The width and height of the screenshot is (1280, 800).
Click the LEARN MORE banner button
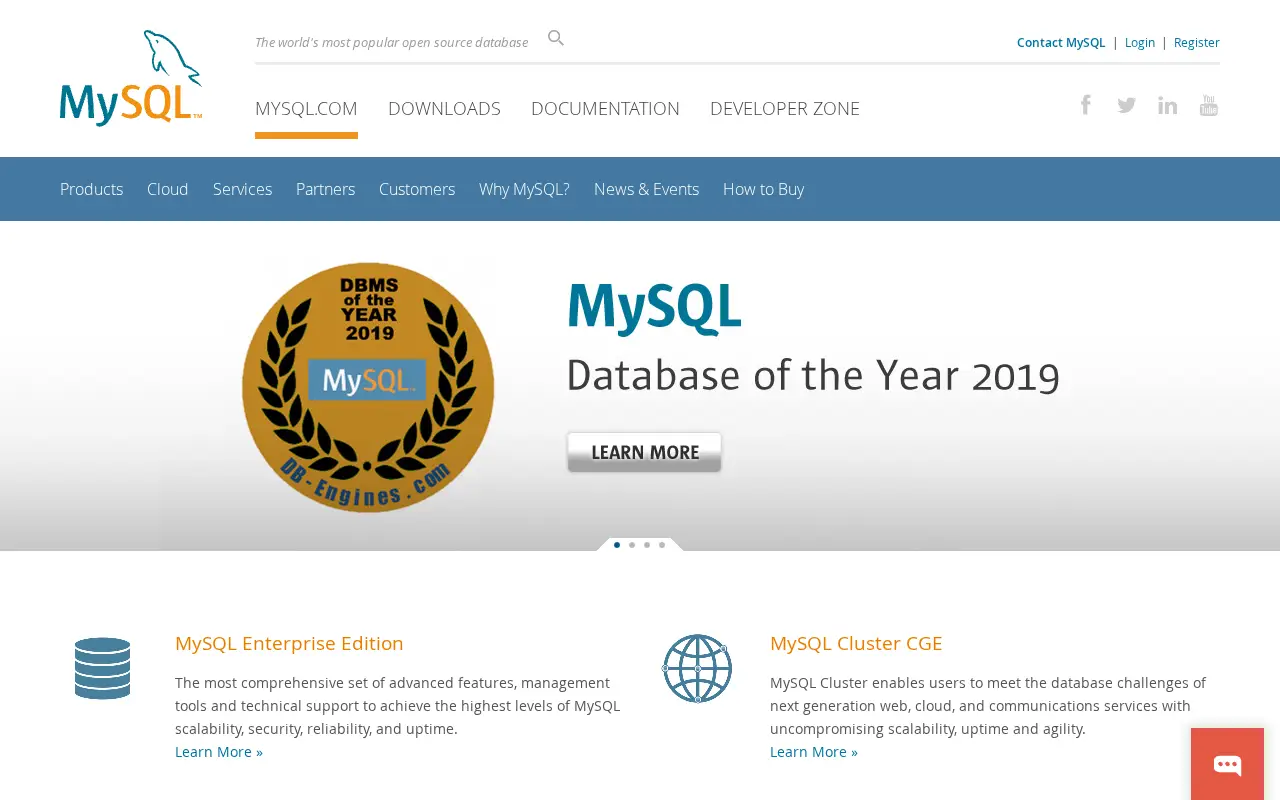pos(644,452)
